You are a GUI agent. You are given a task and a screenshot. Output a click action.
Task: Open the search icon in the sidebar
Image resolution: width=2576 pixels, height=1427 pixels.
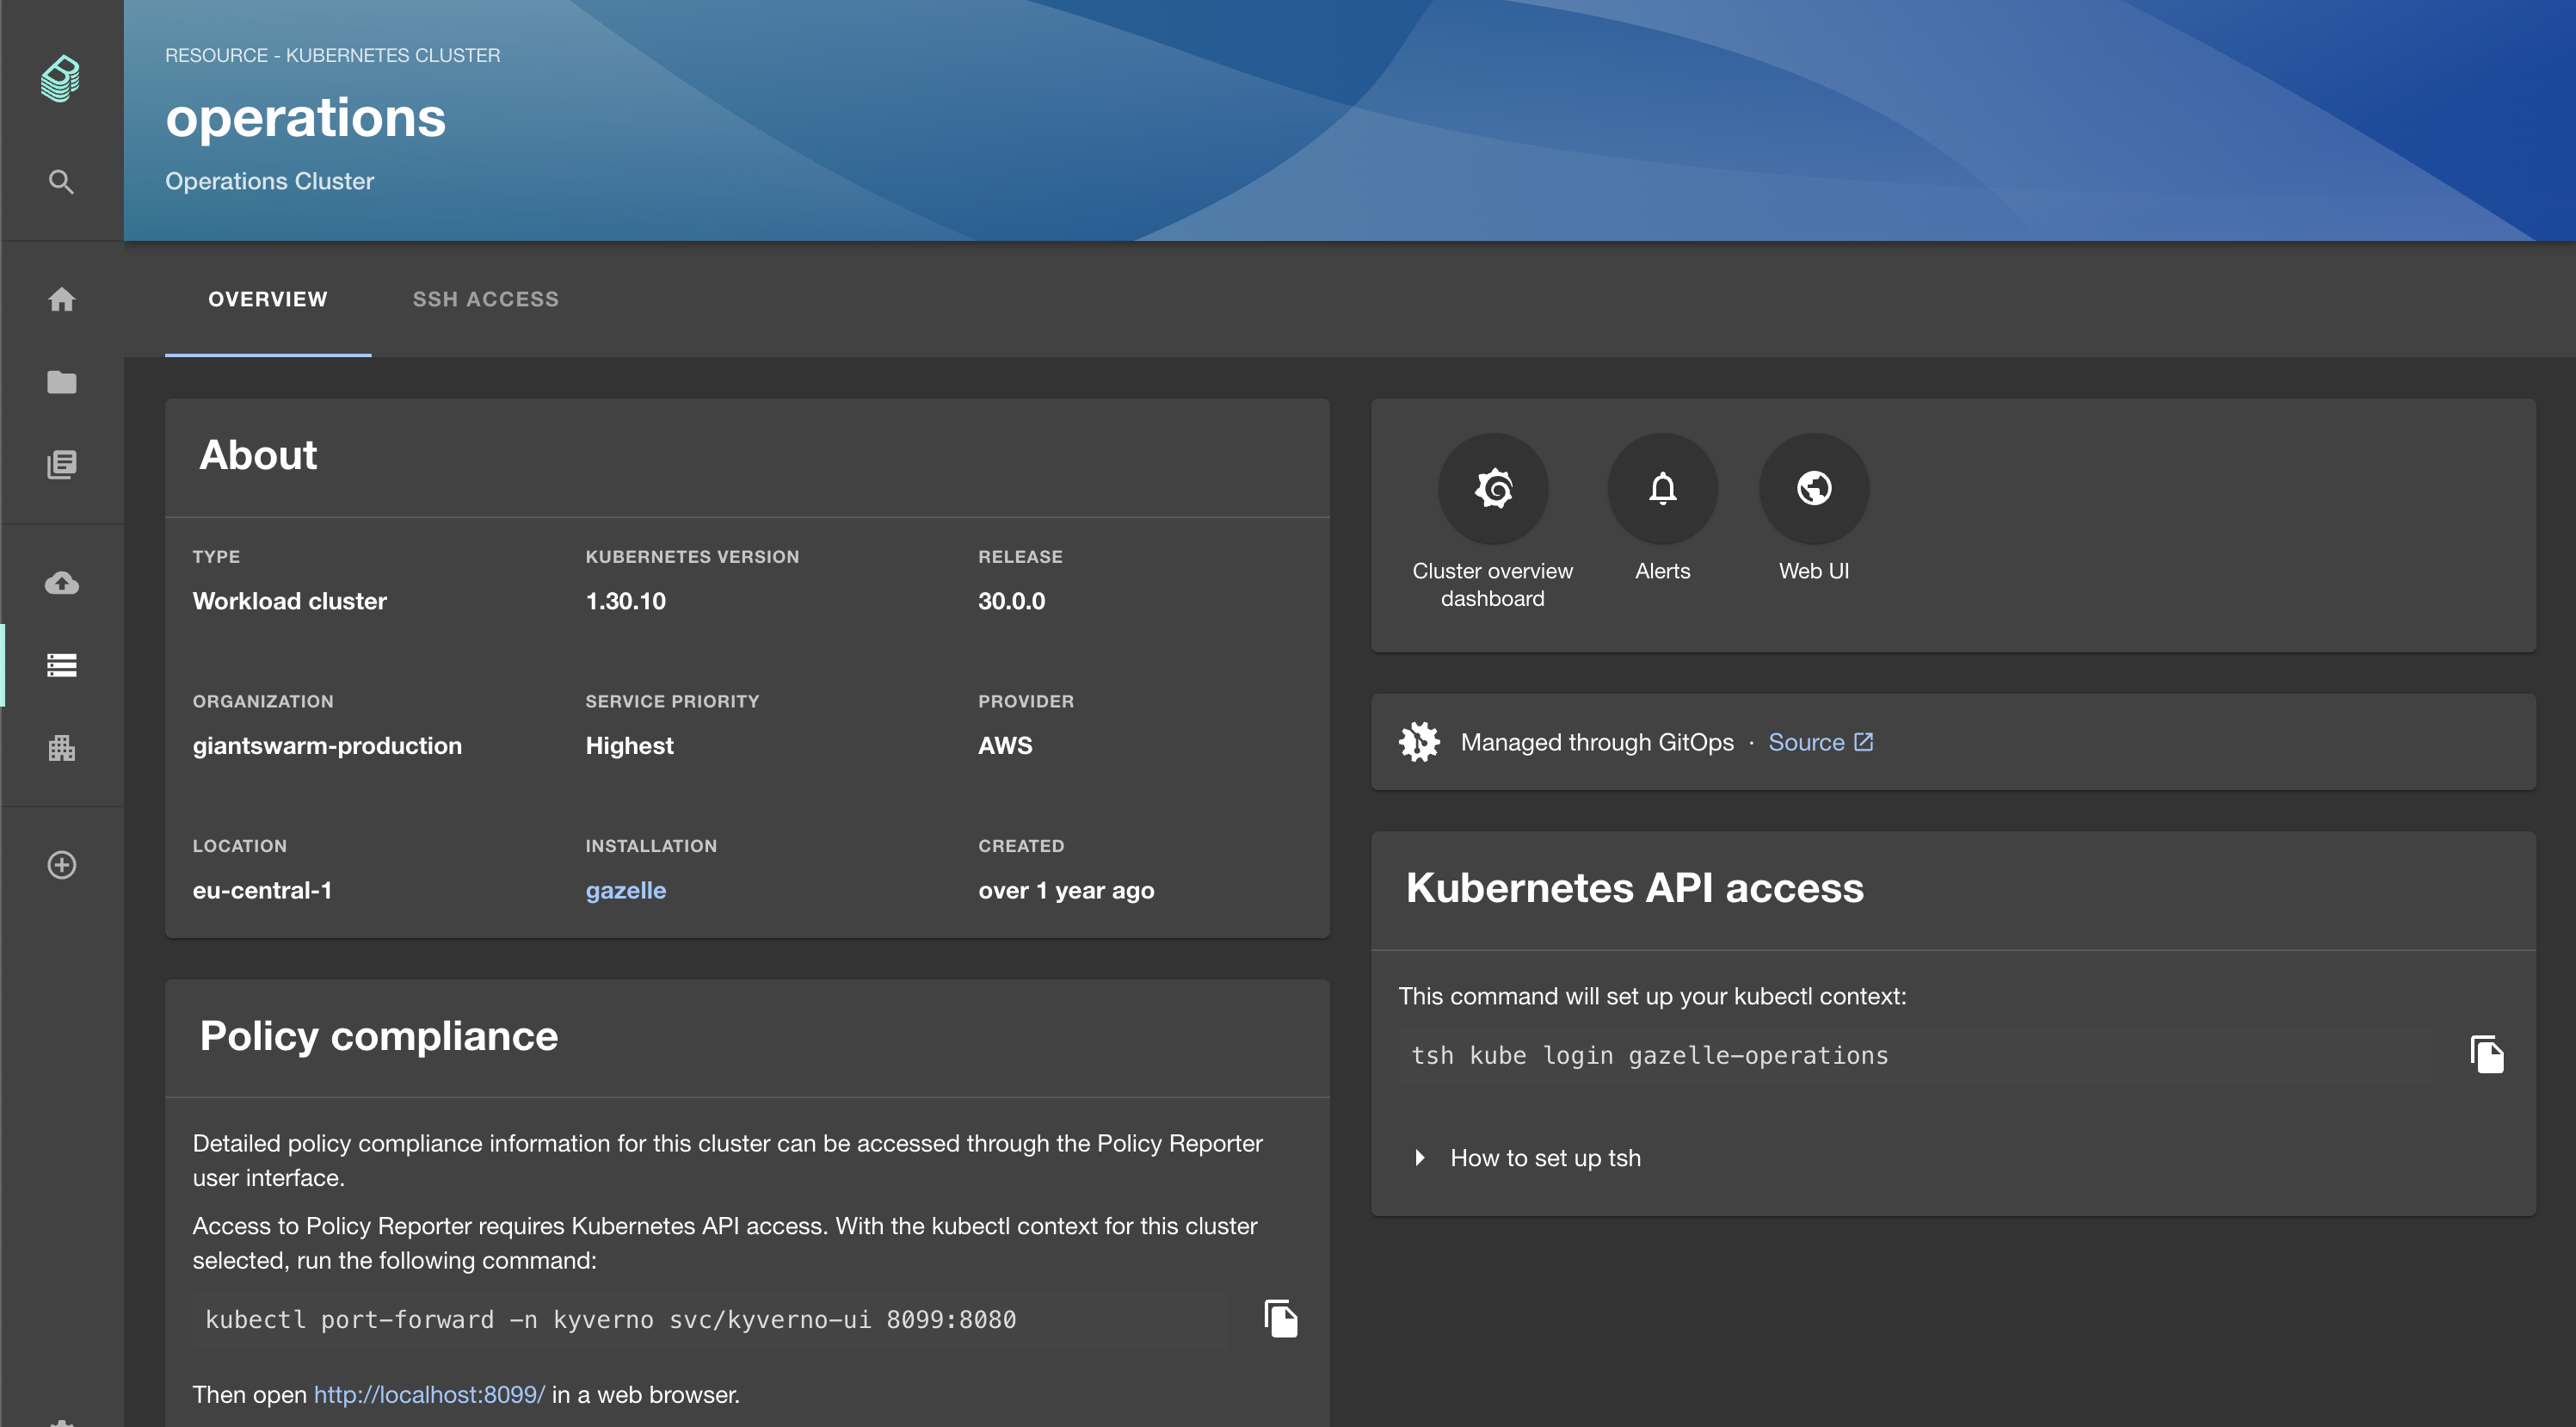[x=61, y=181]
